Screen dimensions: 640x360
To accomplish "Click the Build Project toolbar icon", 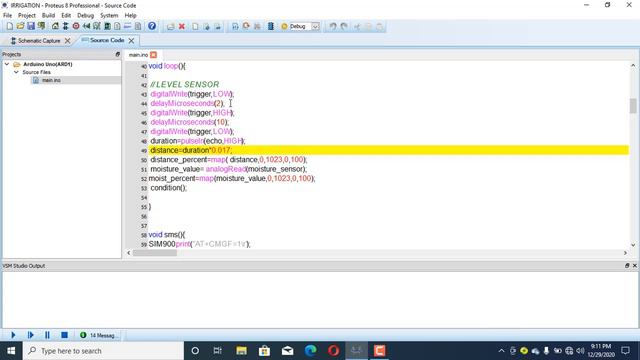I will [235, 27].
